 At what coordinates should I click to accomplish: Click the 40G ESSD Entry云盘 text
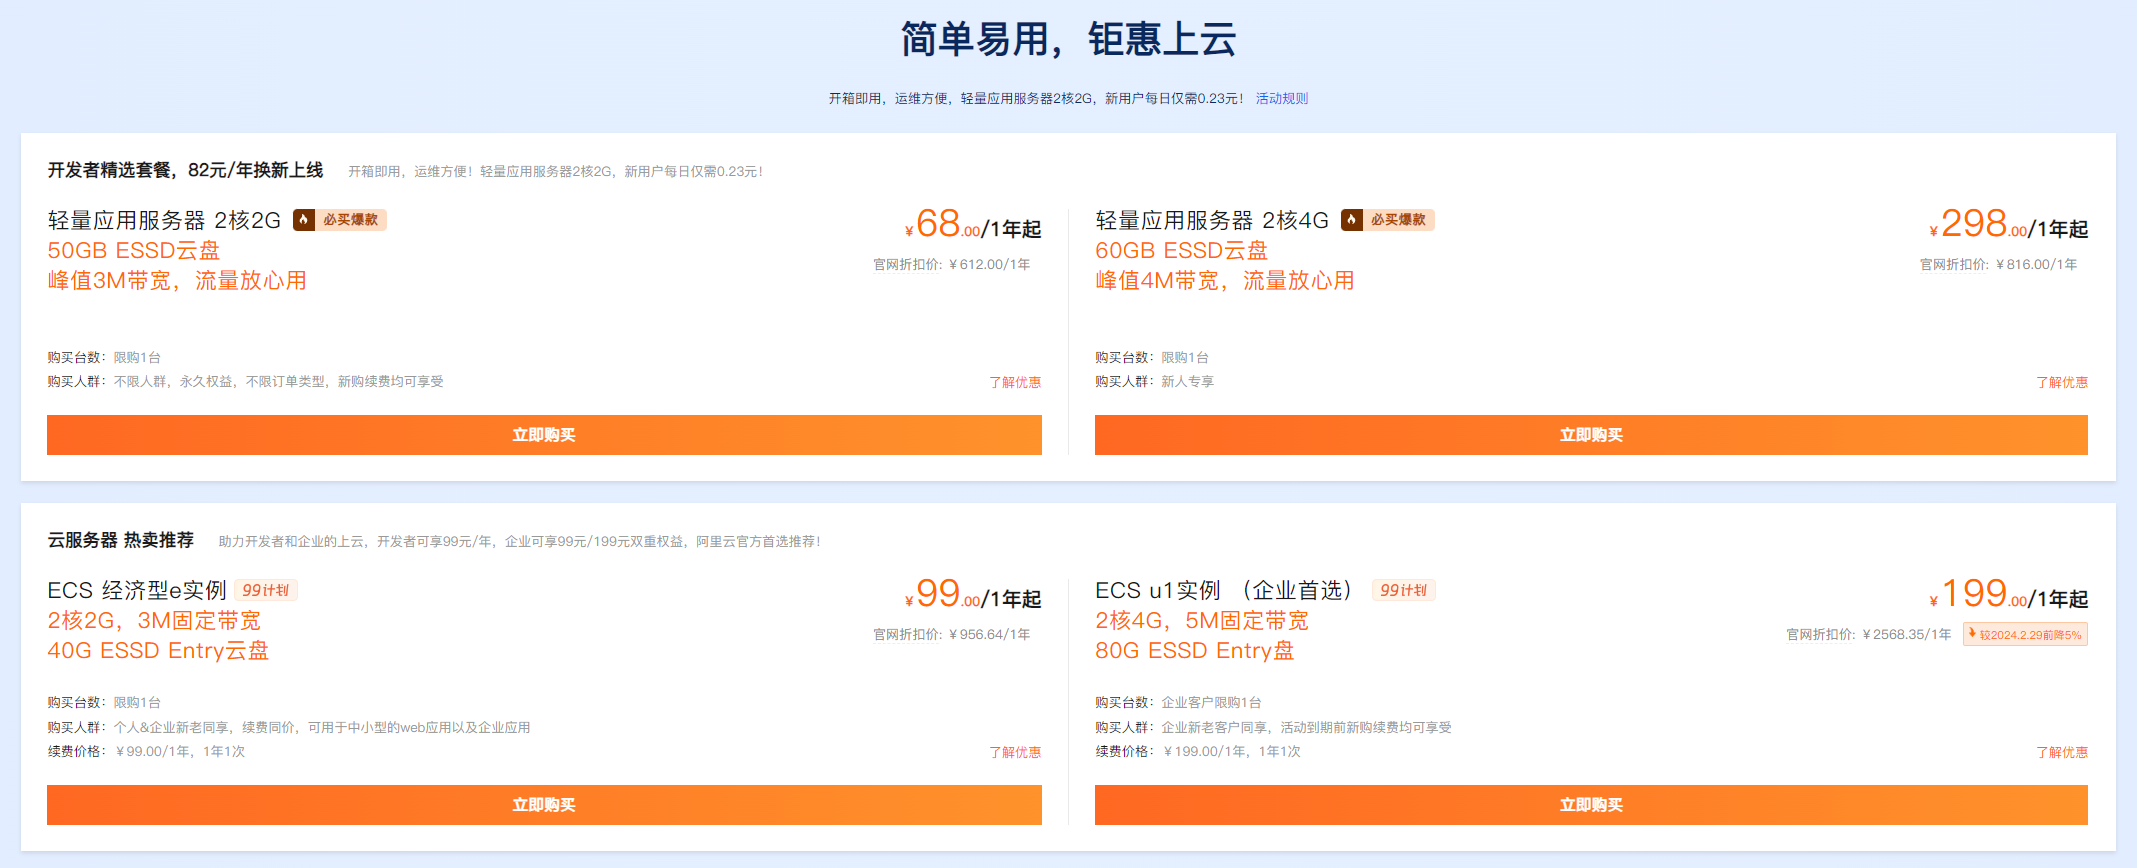pyautogui.click(x=158, y=650)
